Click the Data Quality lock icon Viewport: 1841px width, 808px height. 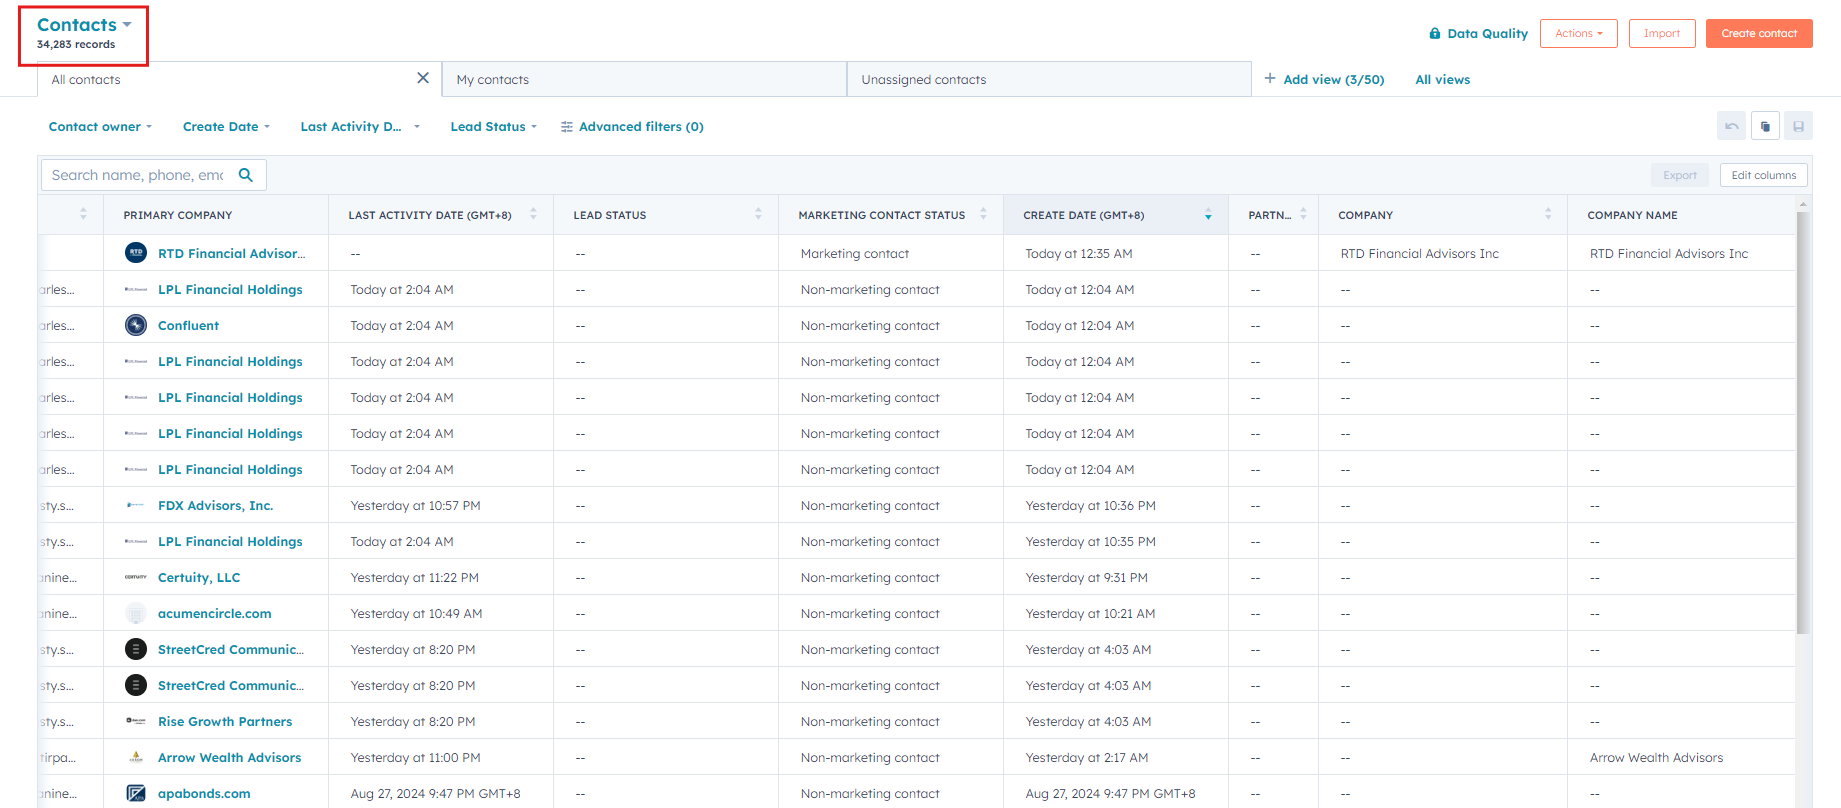[1435, 34]
